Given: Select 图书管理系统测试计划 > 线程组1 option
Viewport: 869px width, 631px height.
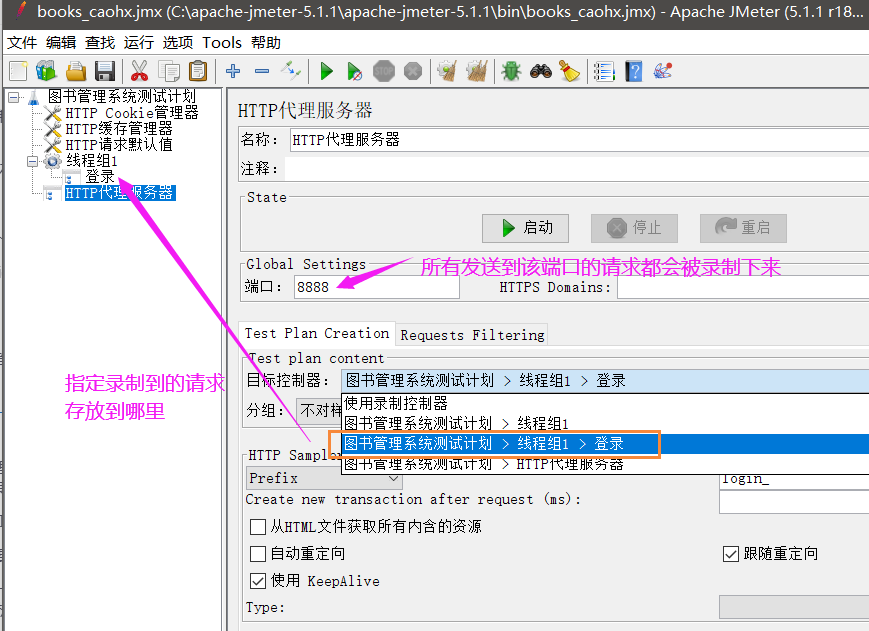Looking at the screenshot, I should coord(605,424).
